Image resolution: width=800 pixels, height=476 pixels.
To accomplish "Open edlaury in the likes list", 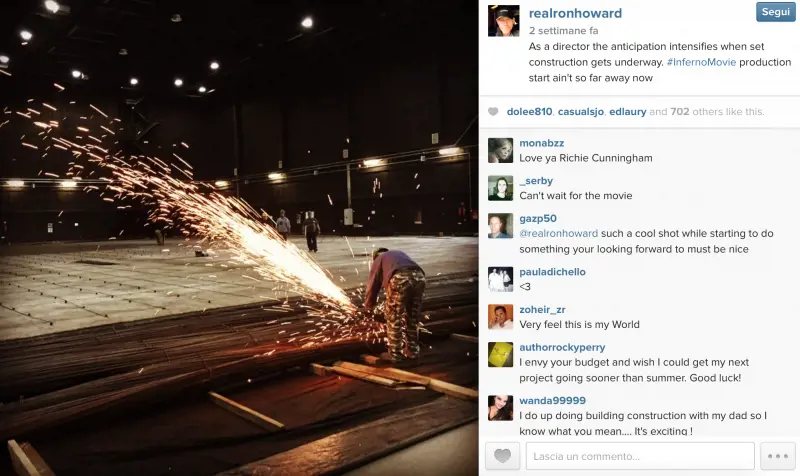I will 628,112.
